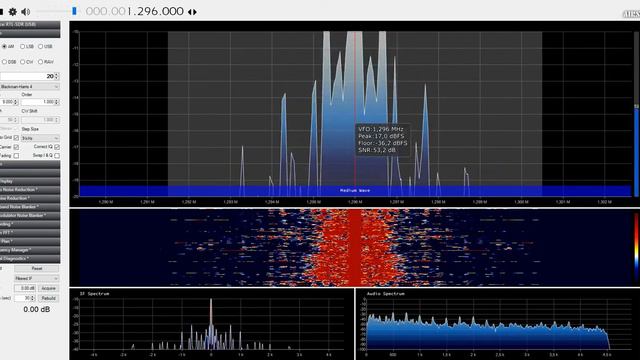Open the Step Size dropdown
The height and width of the screenshot is (360, 640).
(40, 138)
